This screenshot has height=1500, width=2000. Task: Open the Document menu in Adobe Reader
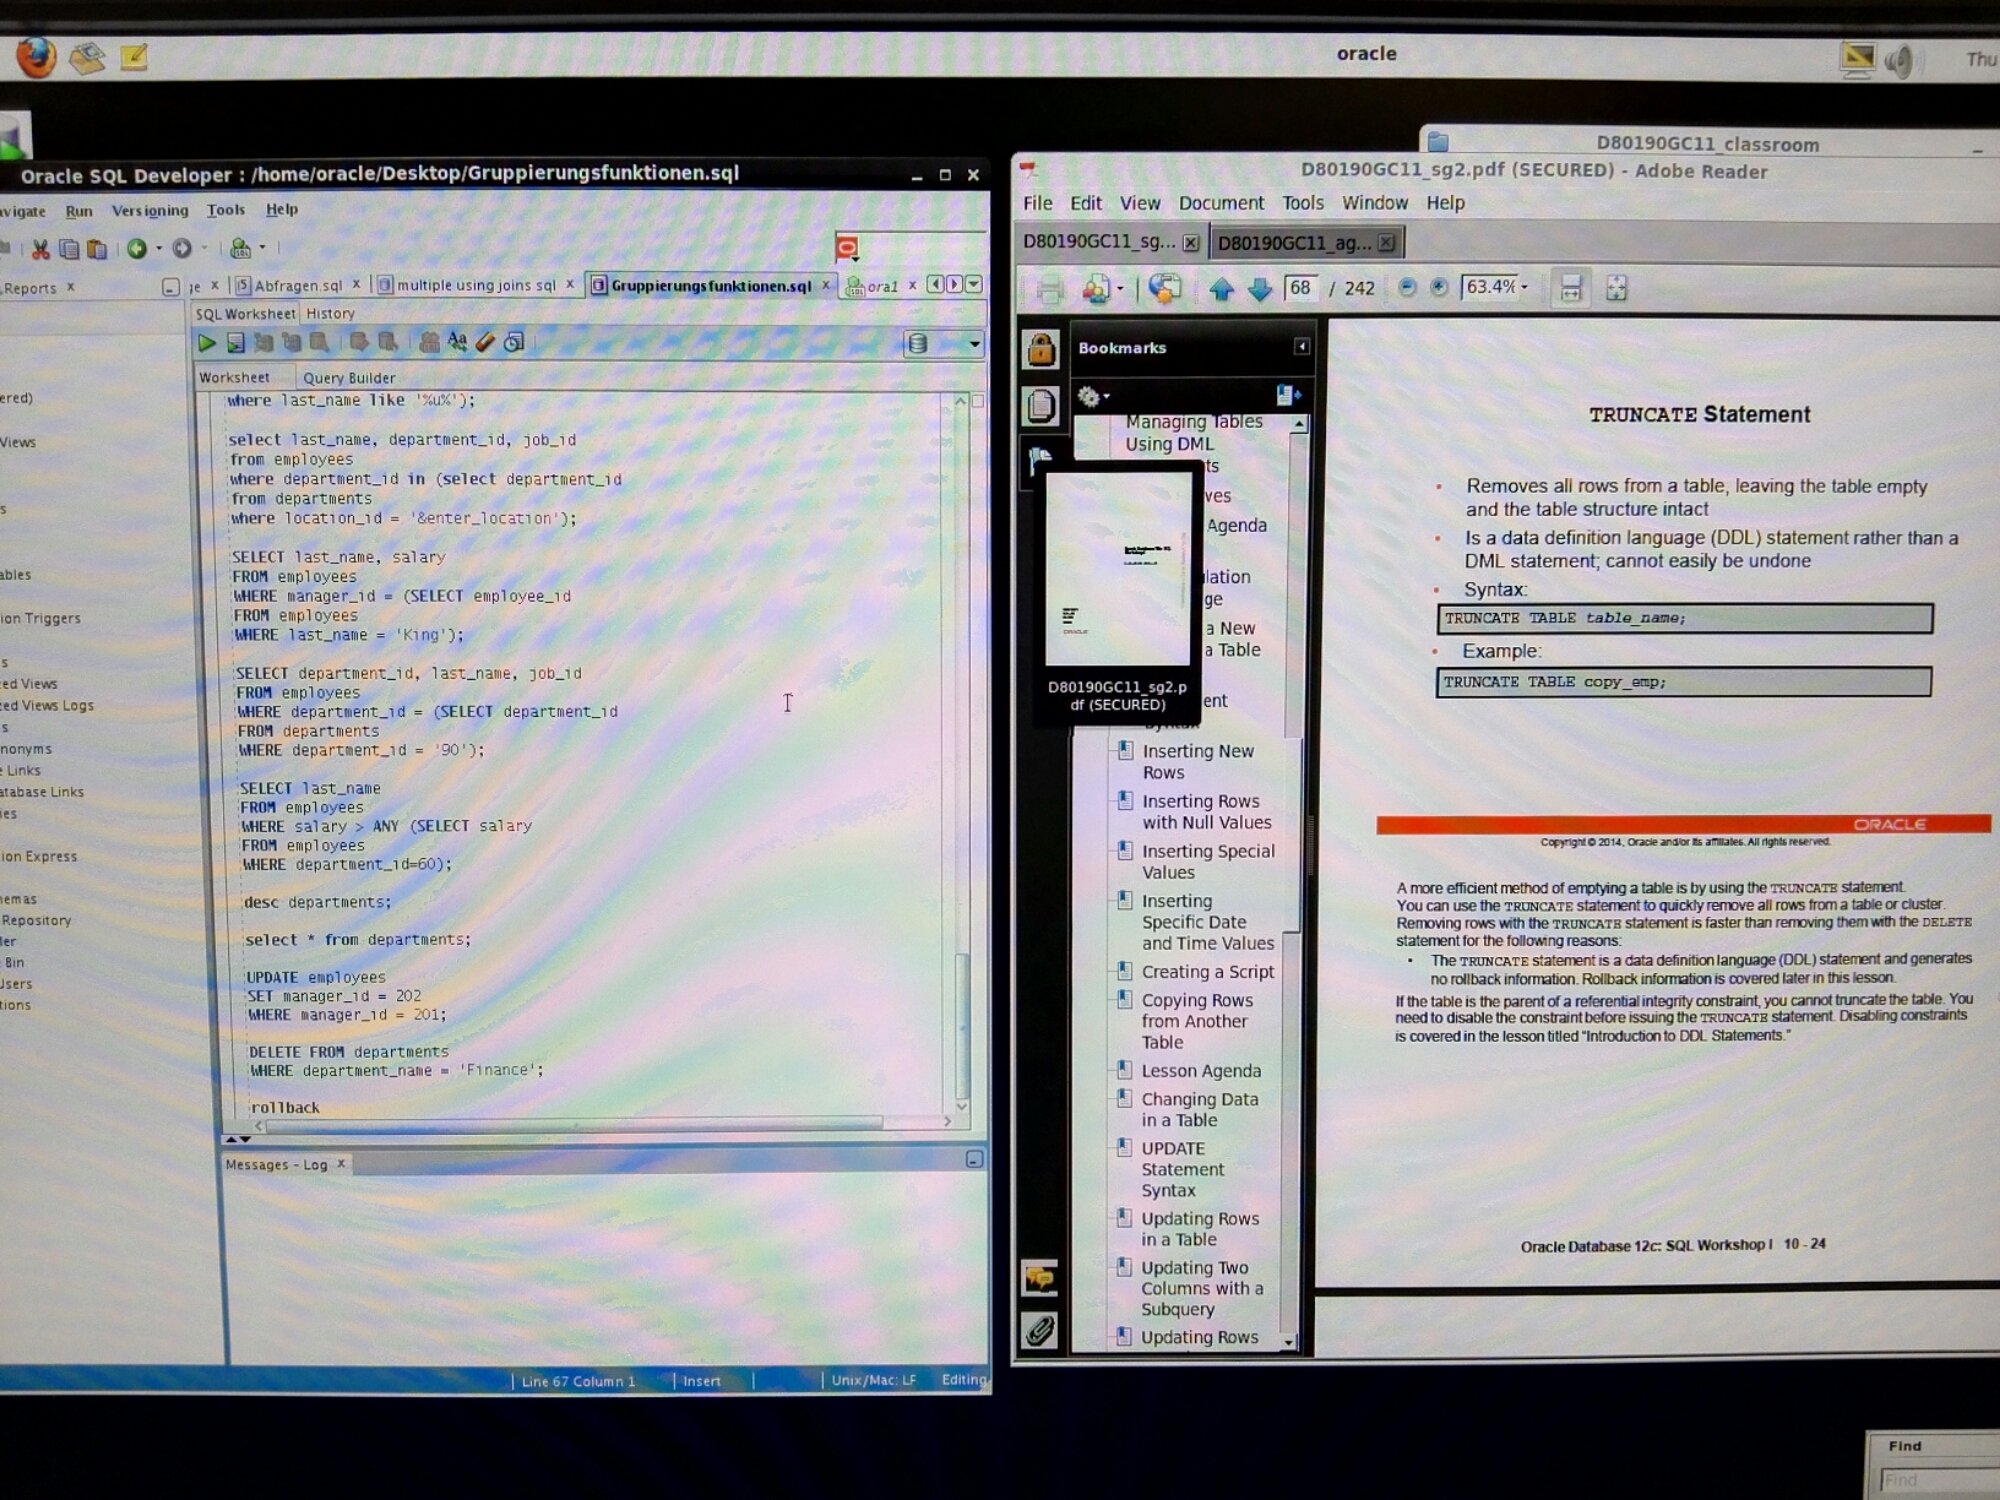click(x=1221, y=203)
